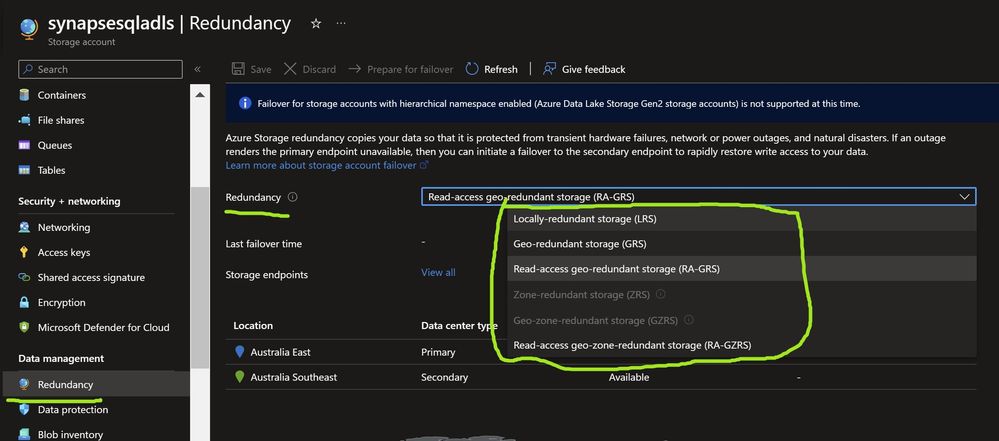
Task: Select Zone-redundant storage (ZRS) option
Action: click(x=742, y=294)
